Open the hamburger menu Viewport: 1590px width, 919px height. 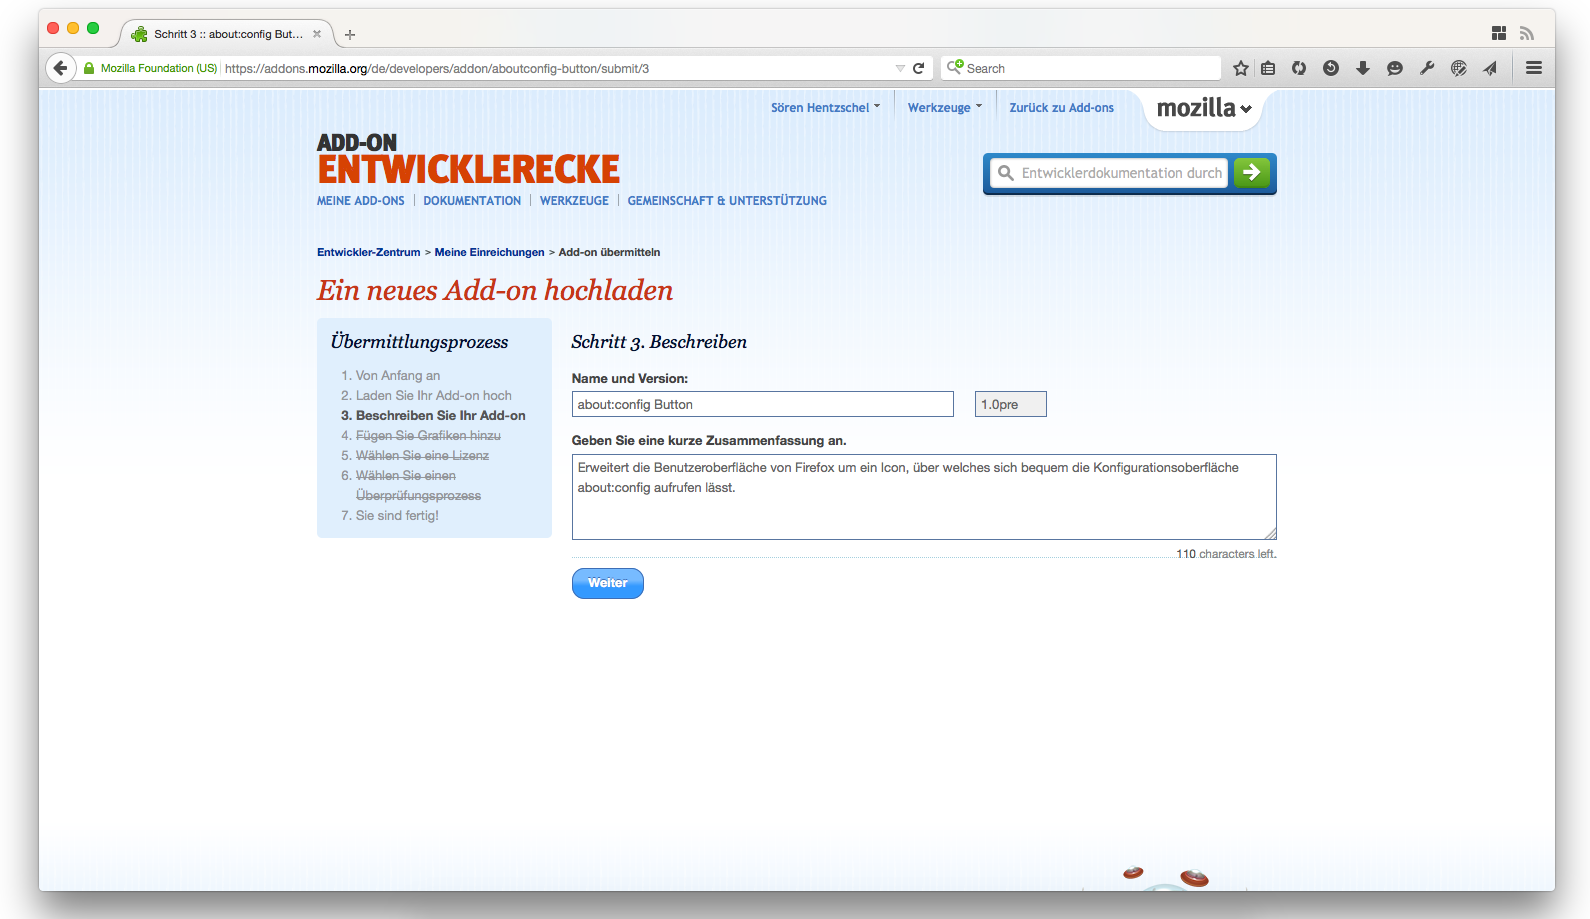click(1534, 68)
